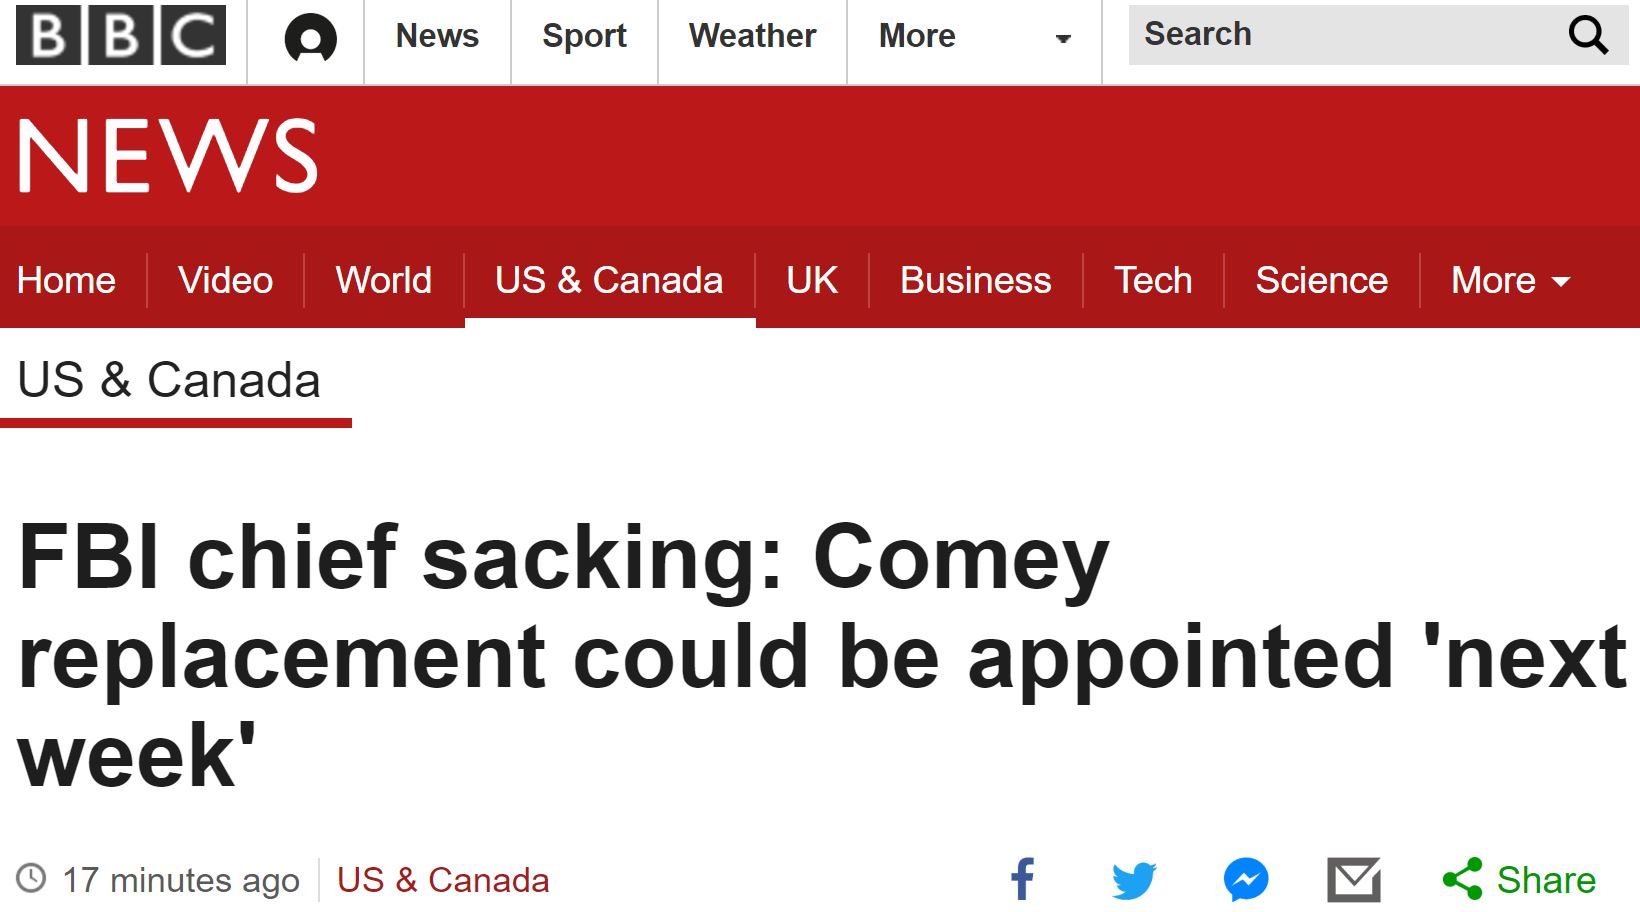1640x912 pixels.
Task: Share article on Twitter
Action: (1134, 880)
